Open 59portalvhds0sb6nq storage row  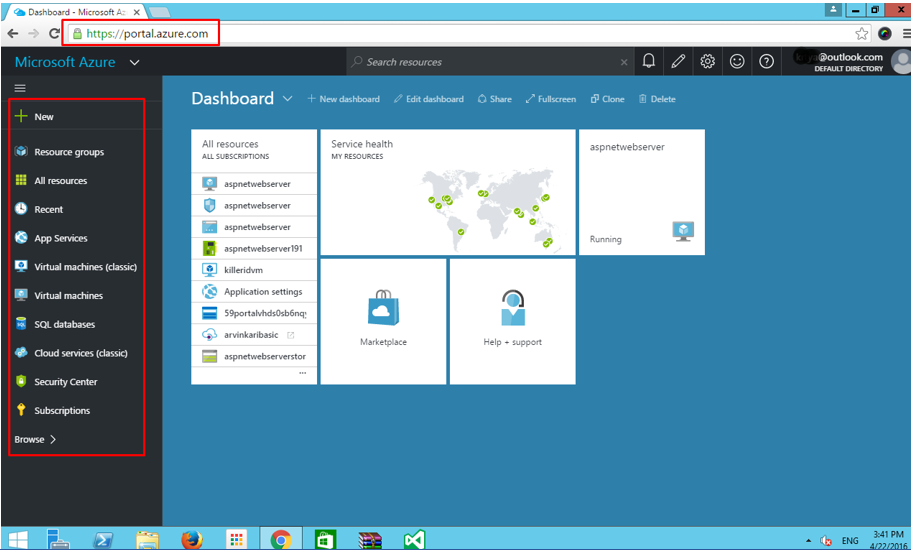tap(254, 313)
